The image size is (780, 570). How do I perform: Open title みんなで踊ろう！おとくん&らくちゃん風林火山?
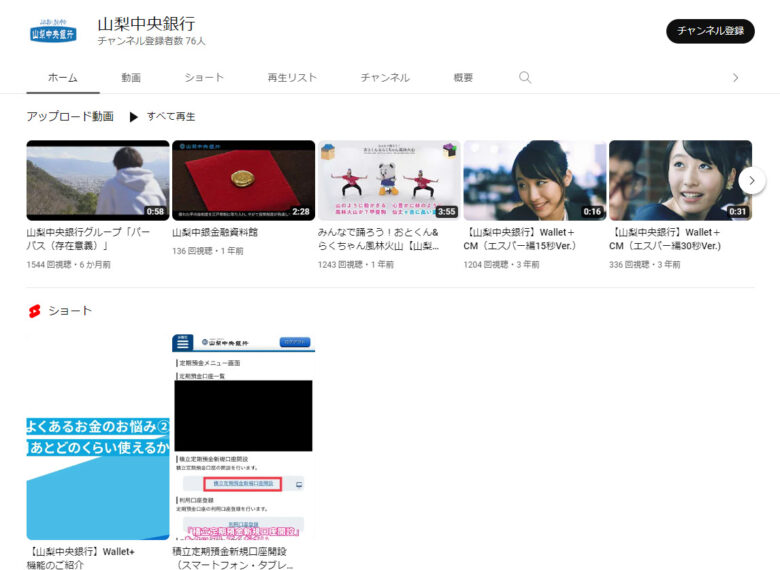[379, 239]
